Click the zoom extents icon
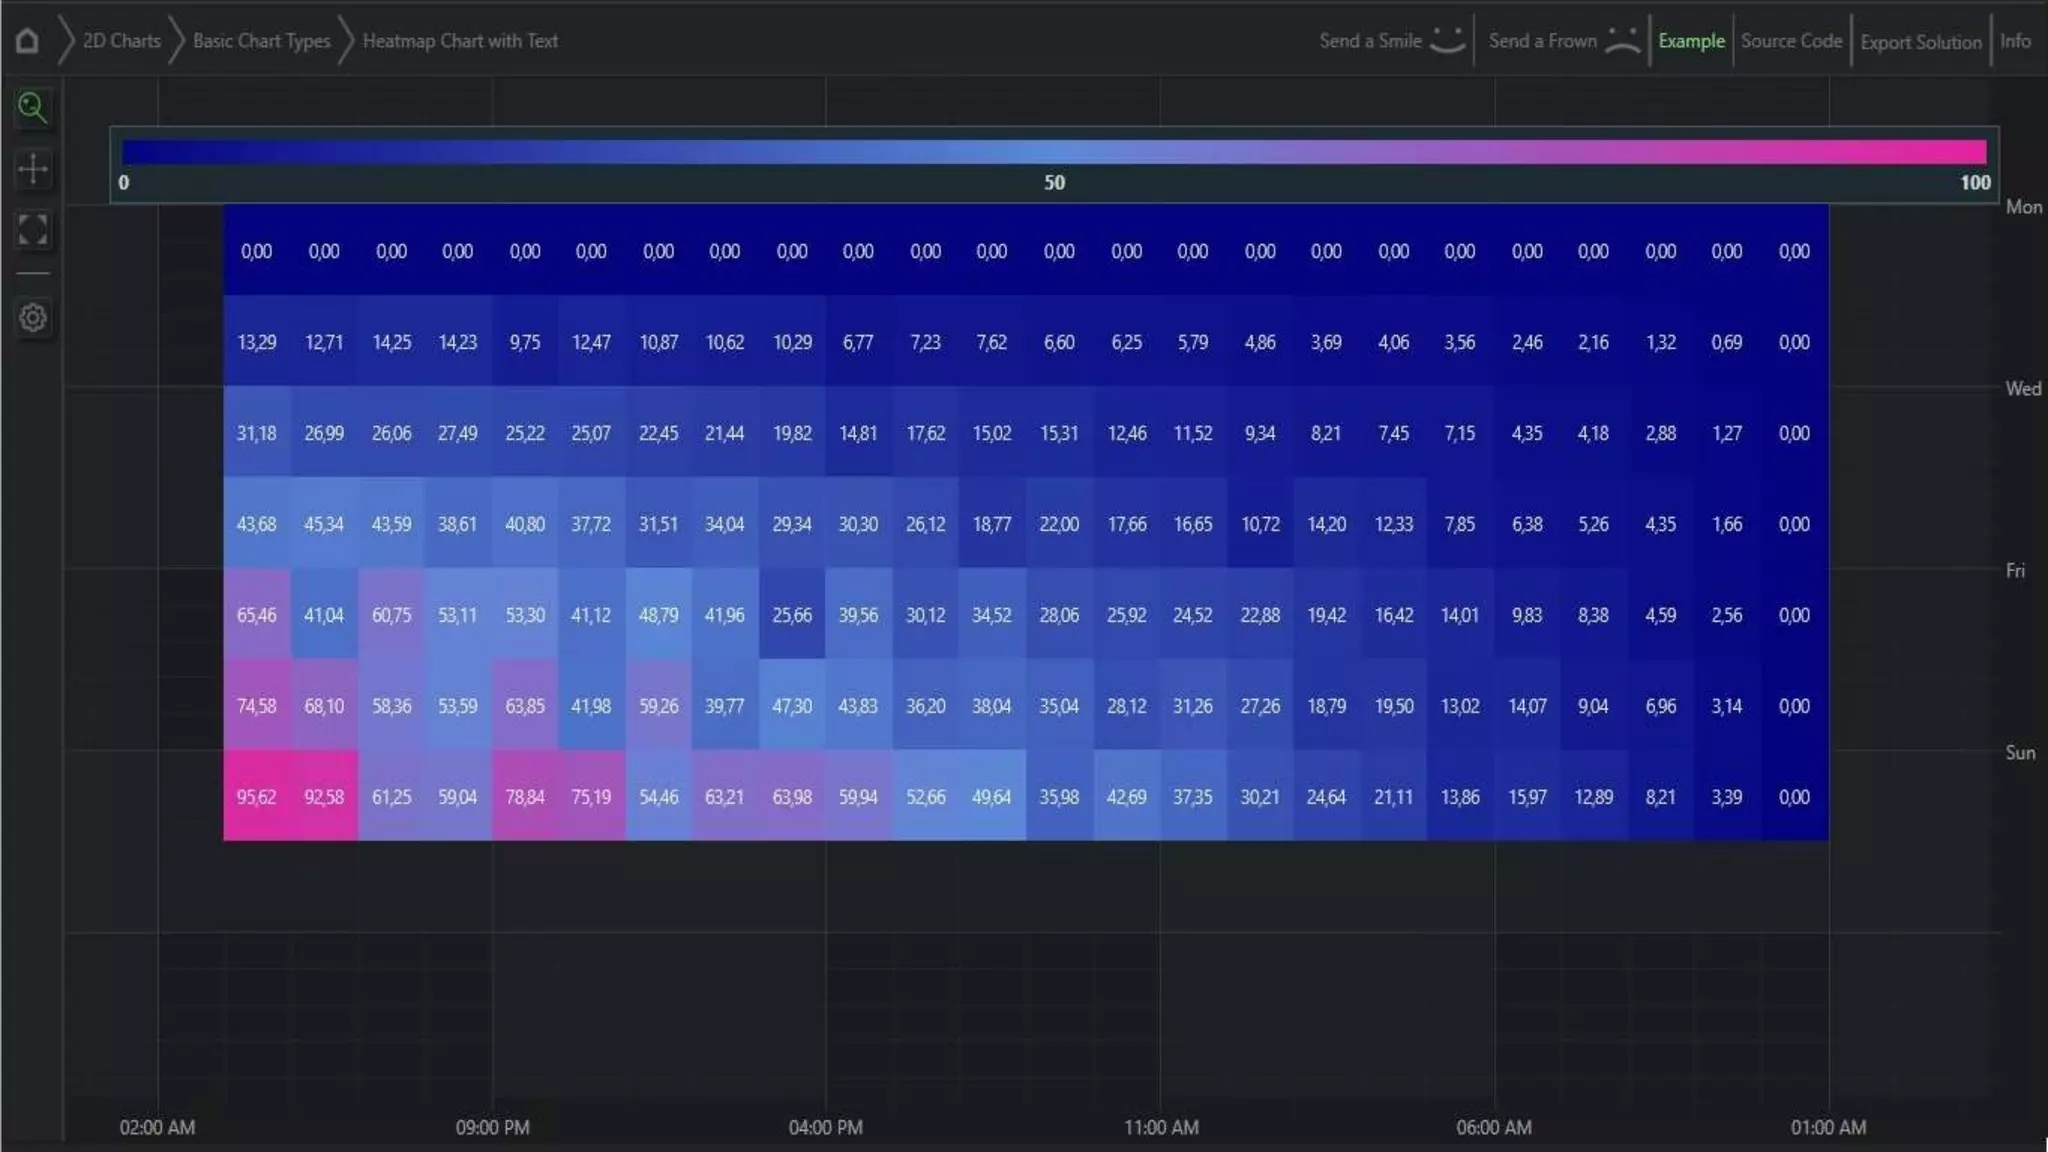 [33, 230]
